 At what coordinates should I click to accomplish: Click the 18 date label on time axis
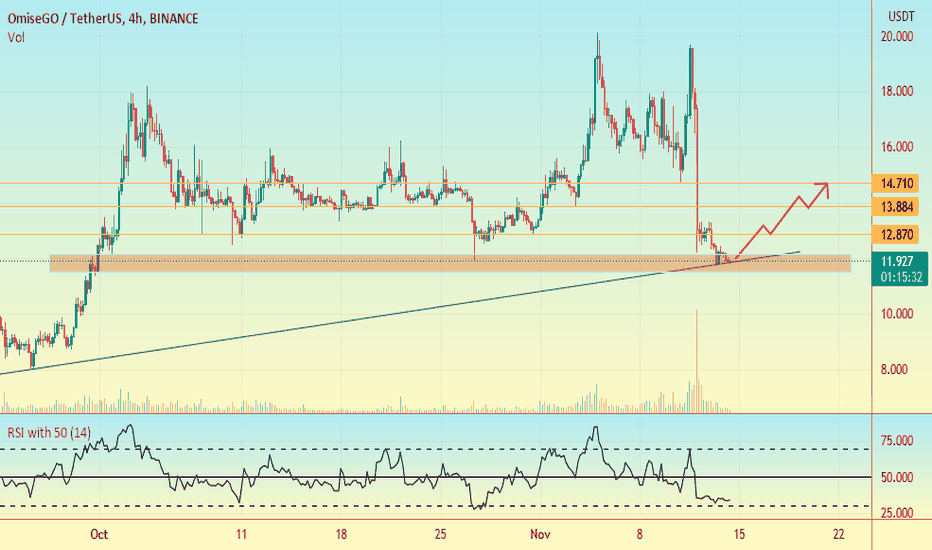(x=341, y=534)
